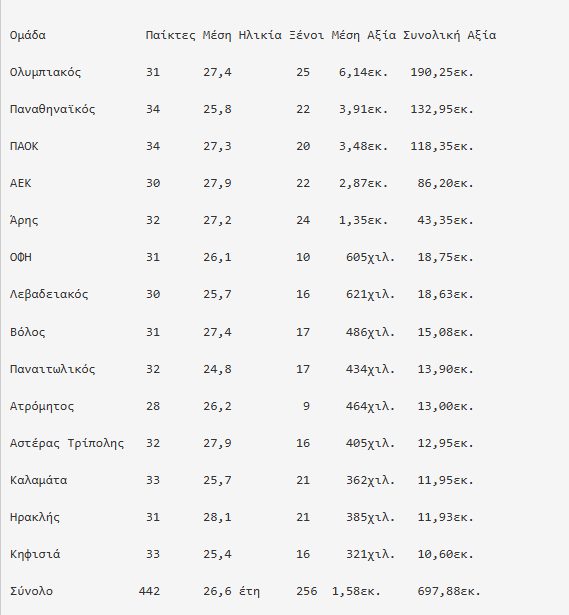Click the Ομάδα column header
The image size is (569, 615).
[27, 35]
